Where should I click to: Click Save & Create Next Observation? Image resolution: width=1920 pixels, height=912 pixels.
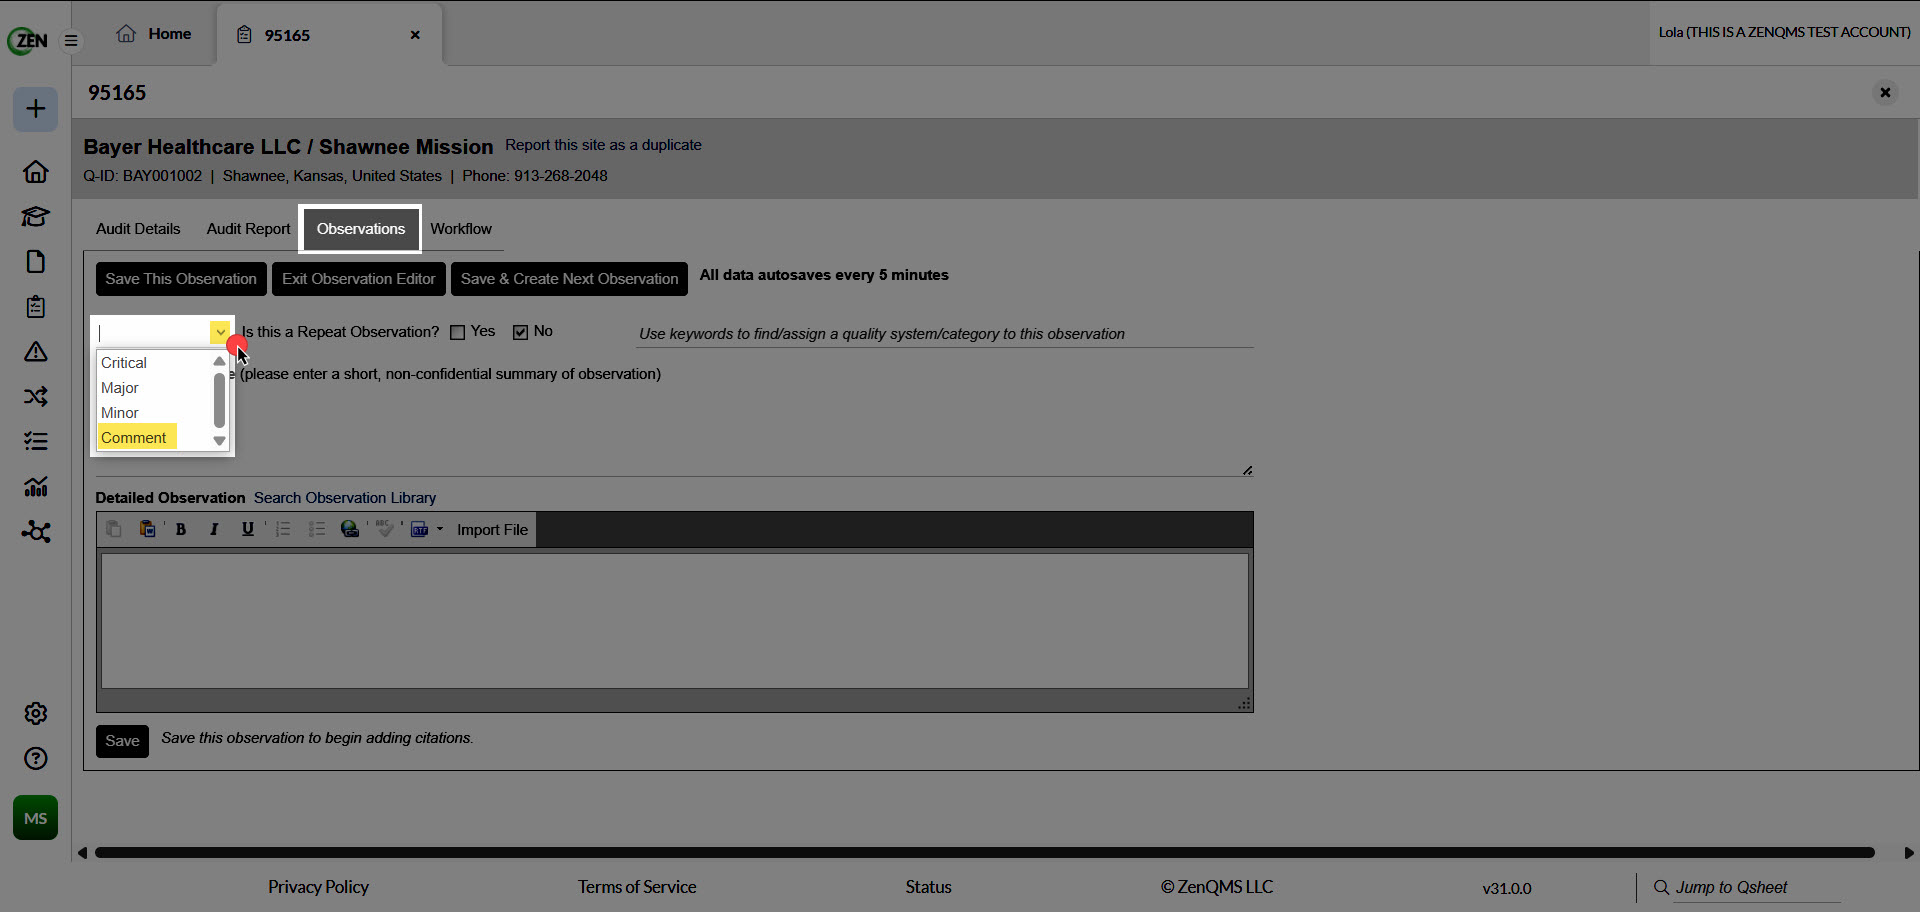569,279
